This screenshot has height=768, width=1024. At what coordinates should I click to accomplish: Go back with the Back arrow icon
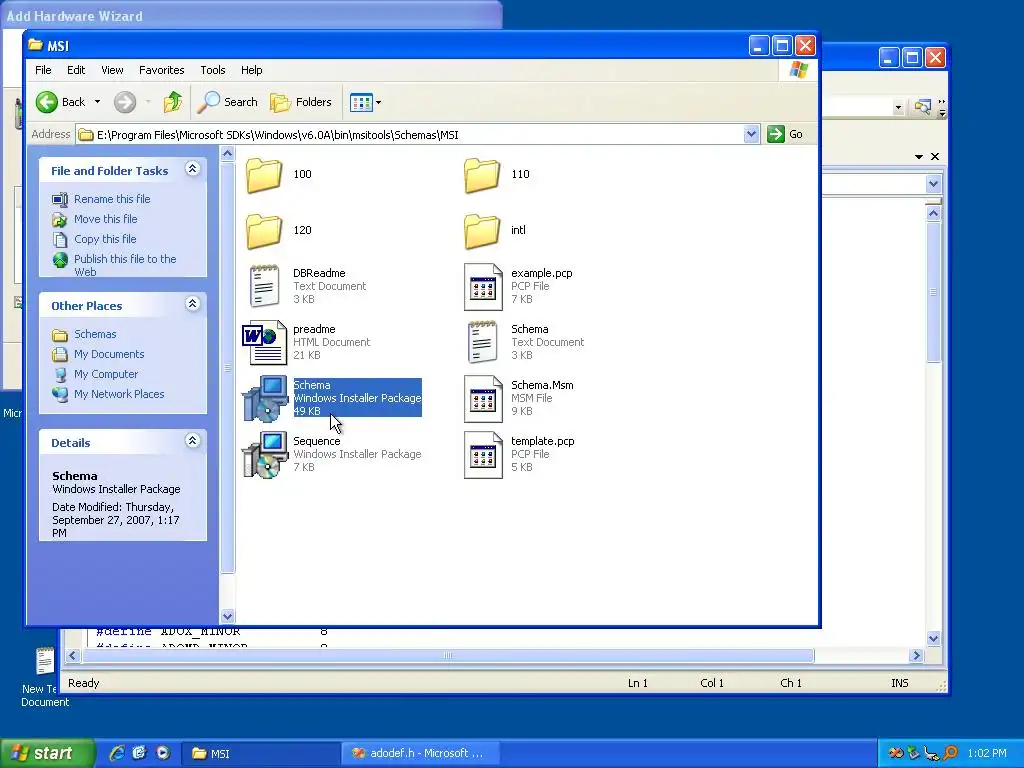tap(47, 102)
